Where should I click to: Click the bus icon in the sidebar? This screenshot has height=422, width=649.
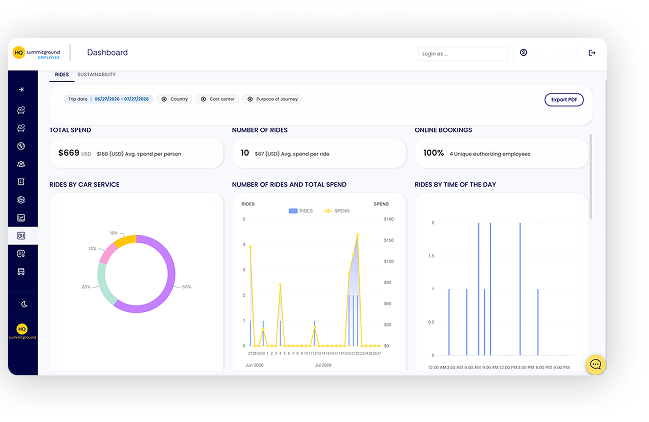coord(21,272)
